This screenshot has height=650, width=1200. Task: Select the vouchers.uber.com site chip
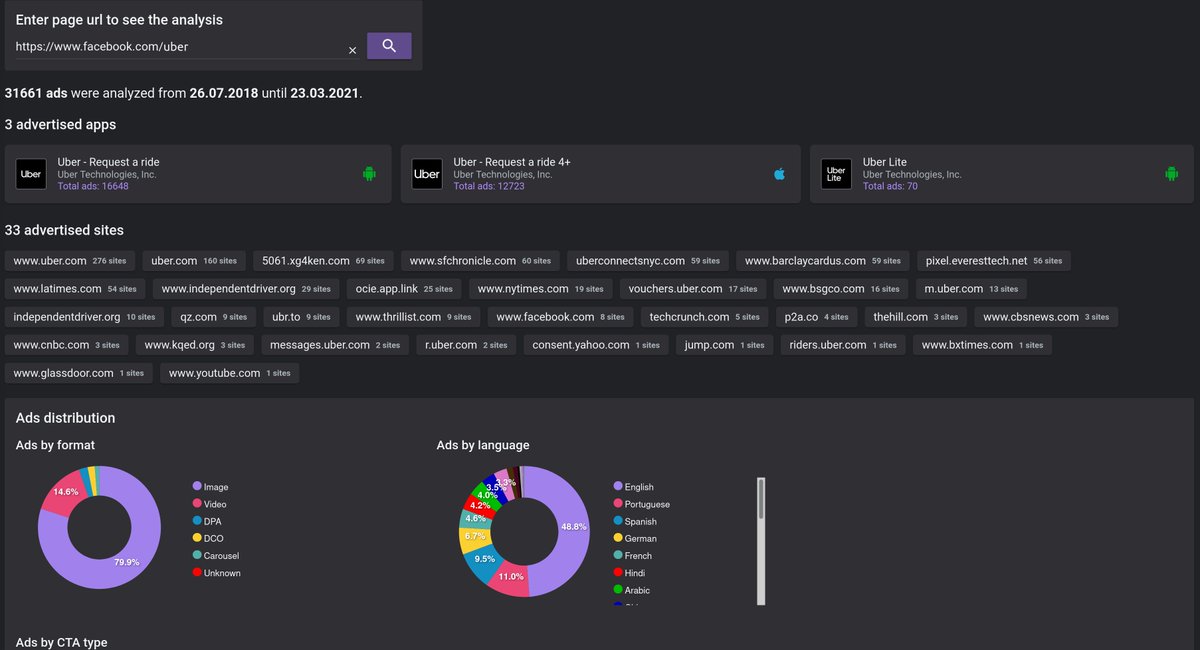(693, 289)
